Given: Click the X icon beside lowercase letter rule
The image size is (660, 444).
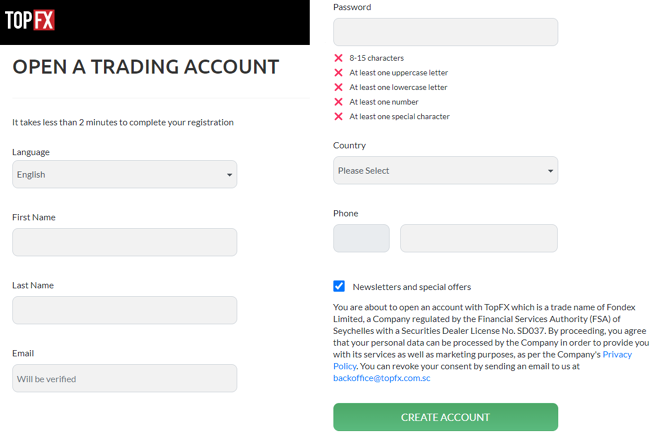Looking at the screenshot, I should [x=338, y=87].
